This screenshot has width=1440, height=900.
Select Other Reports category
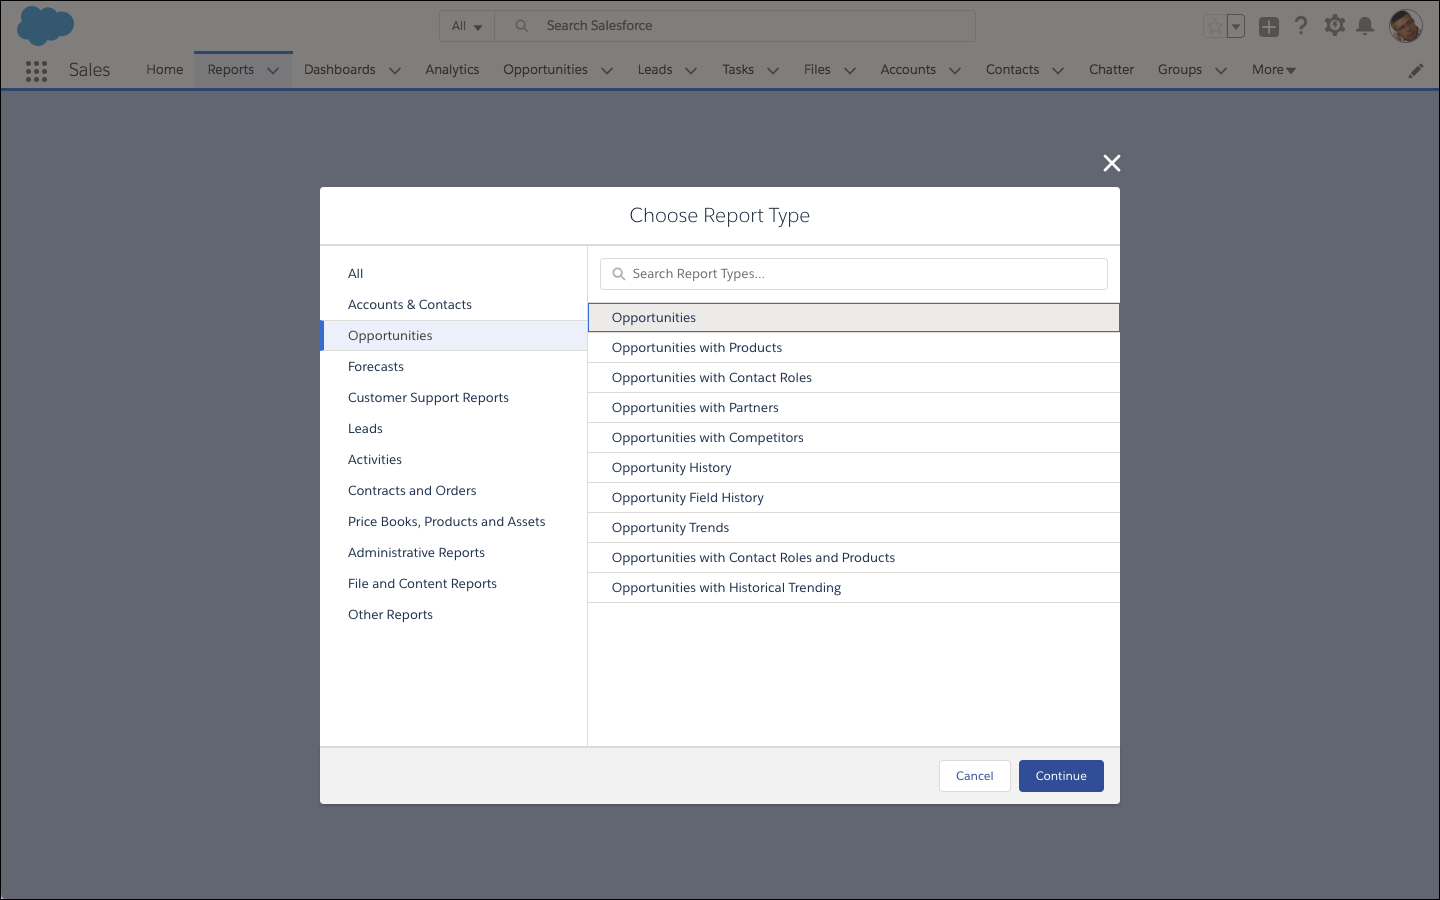pyautogui.click(x=453, y=615)
